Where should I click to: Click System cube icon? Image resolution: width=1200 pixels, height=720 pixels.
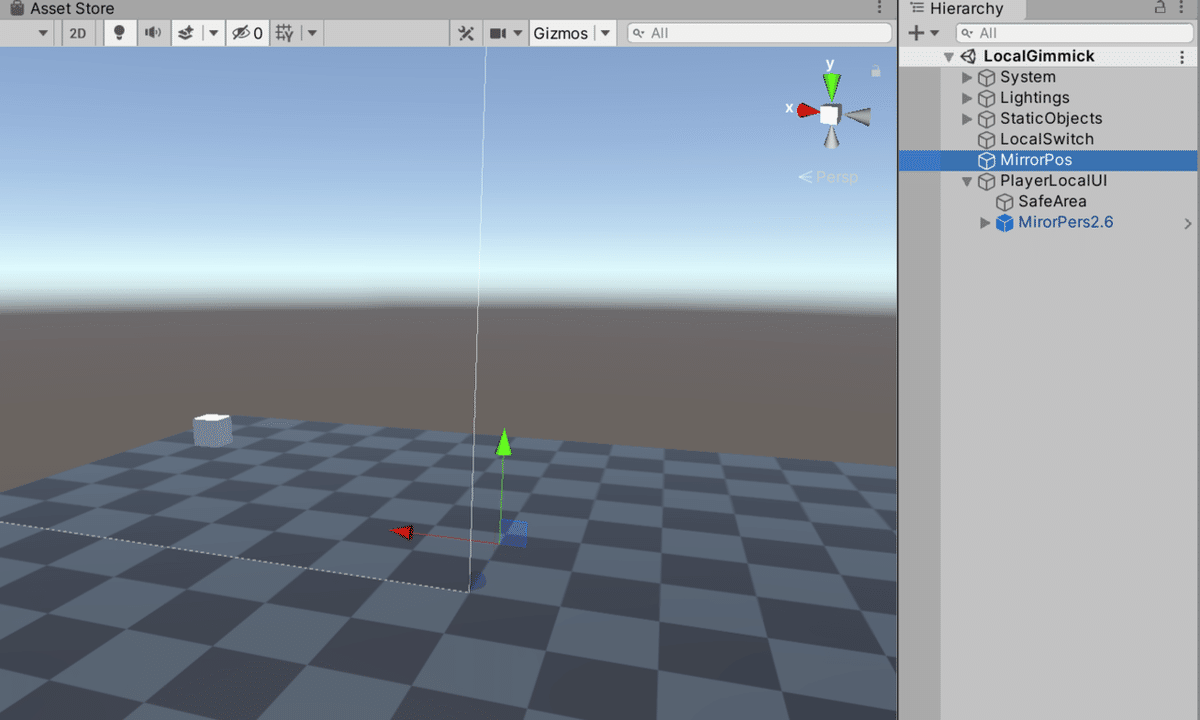click(987, 77)
